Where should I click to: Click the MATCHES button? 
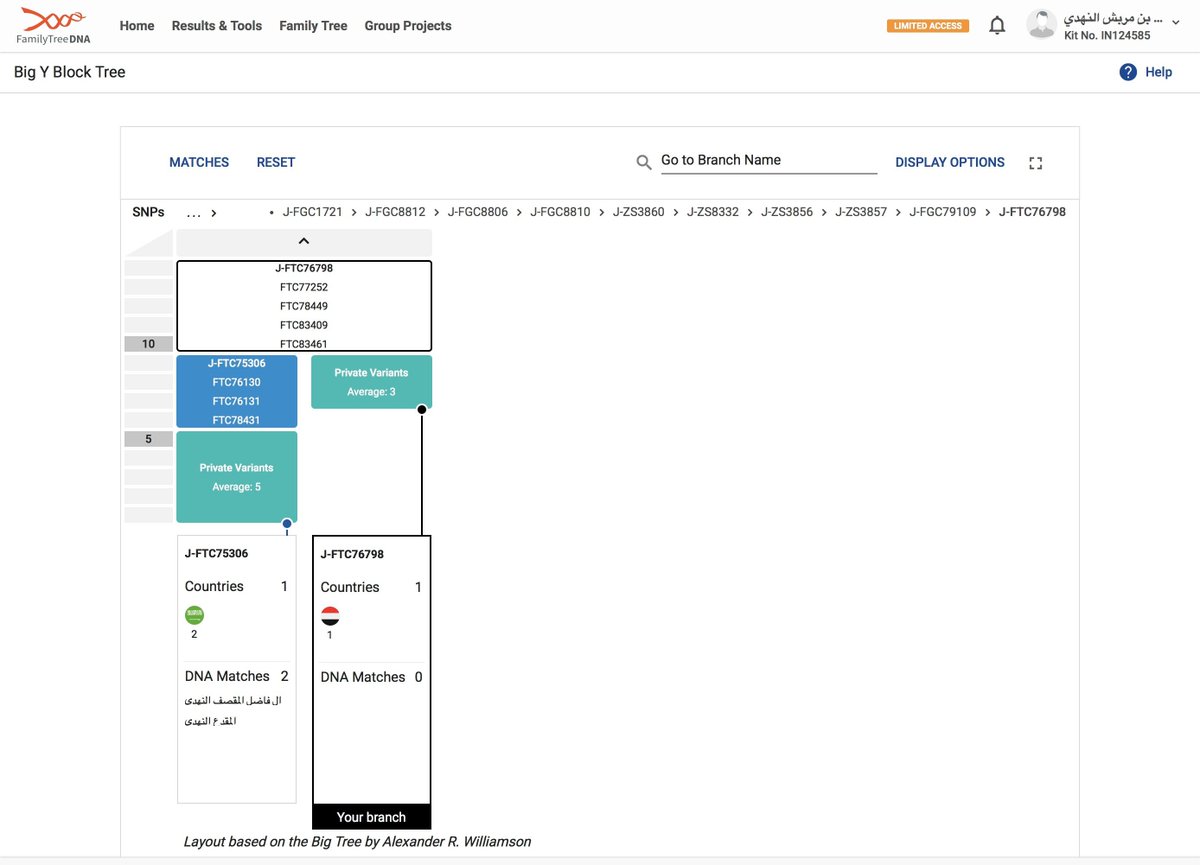[199, 162]
